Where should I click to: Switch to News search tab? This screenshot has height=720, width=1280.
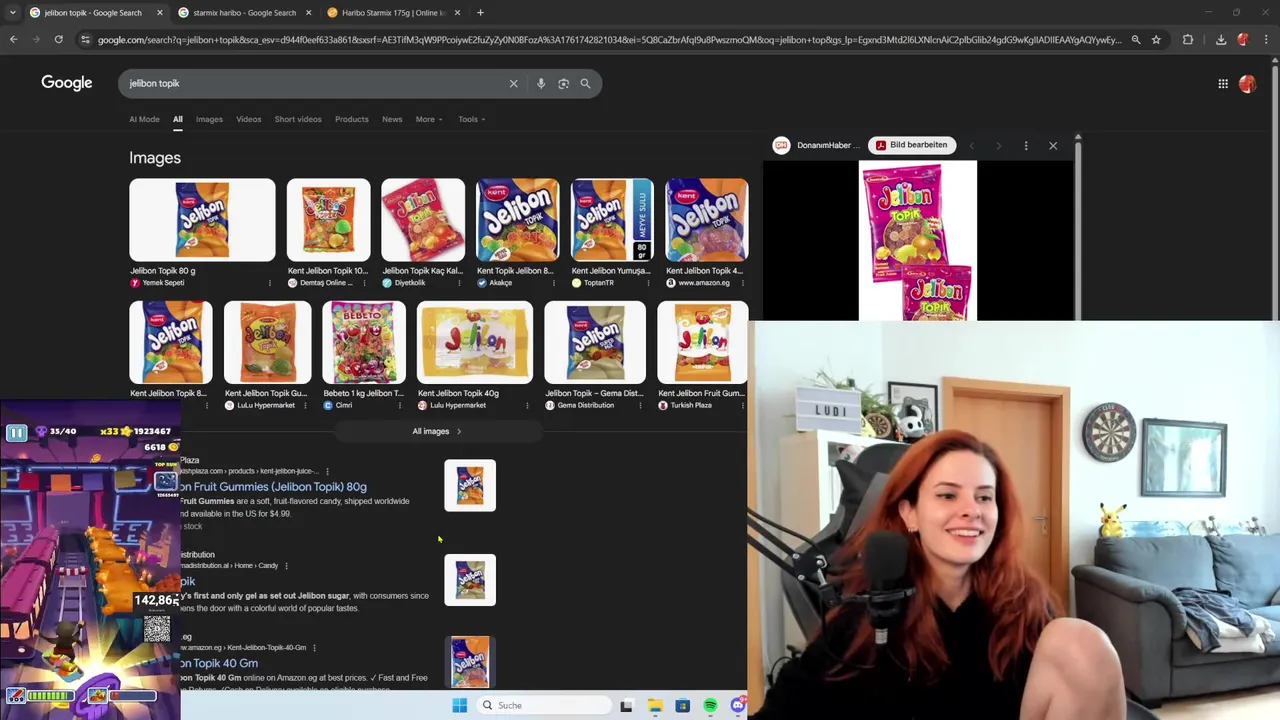point(392,120)
